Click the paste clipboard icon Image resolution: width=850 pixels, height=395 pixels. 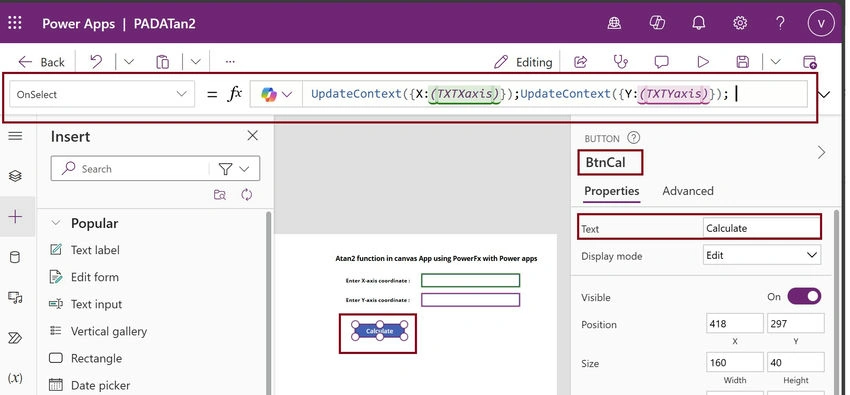[163, 62]
